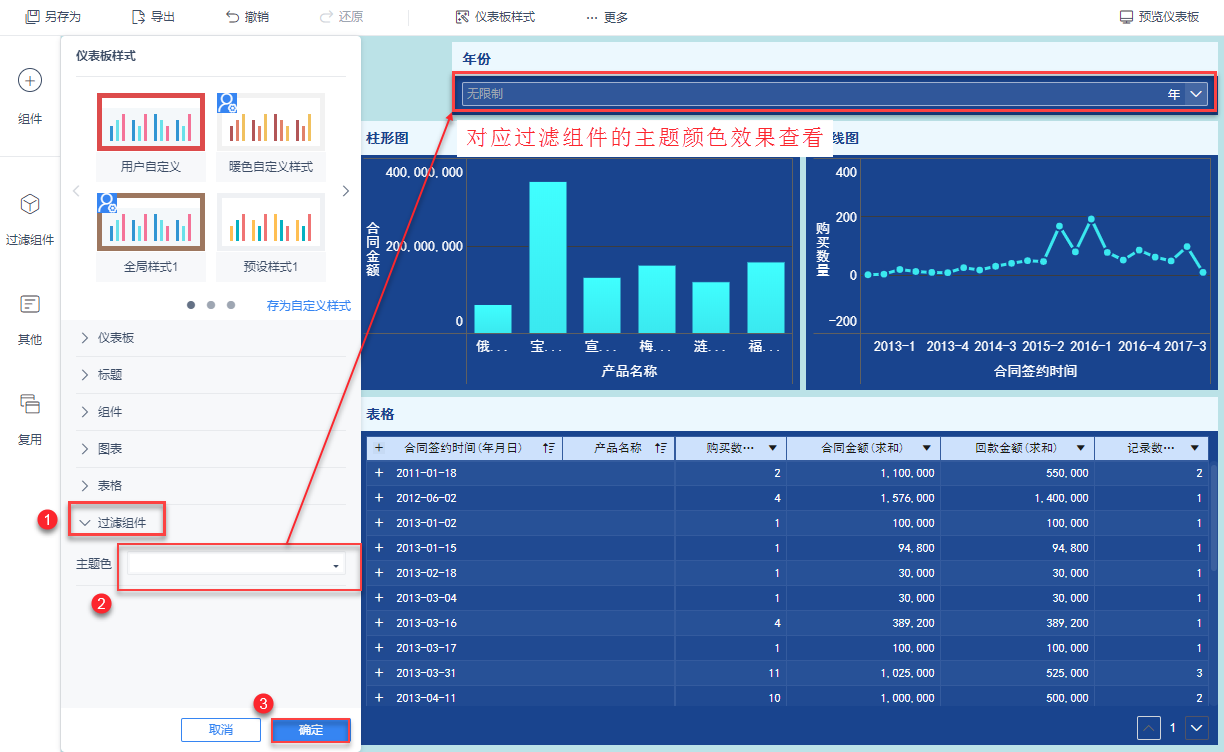Open the 组件 add-component sidebar icon

click(30, 81)
